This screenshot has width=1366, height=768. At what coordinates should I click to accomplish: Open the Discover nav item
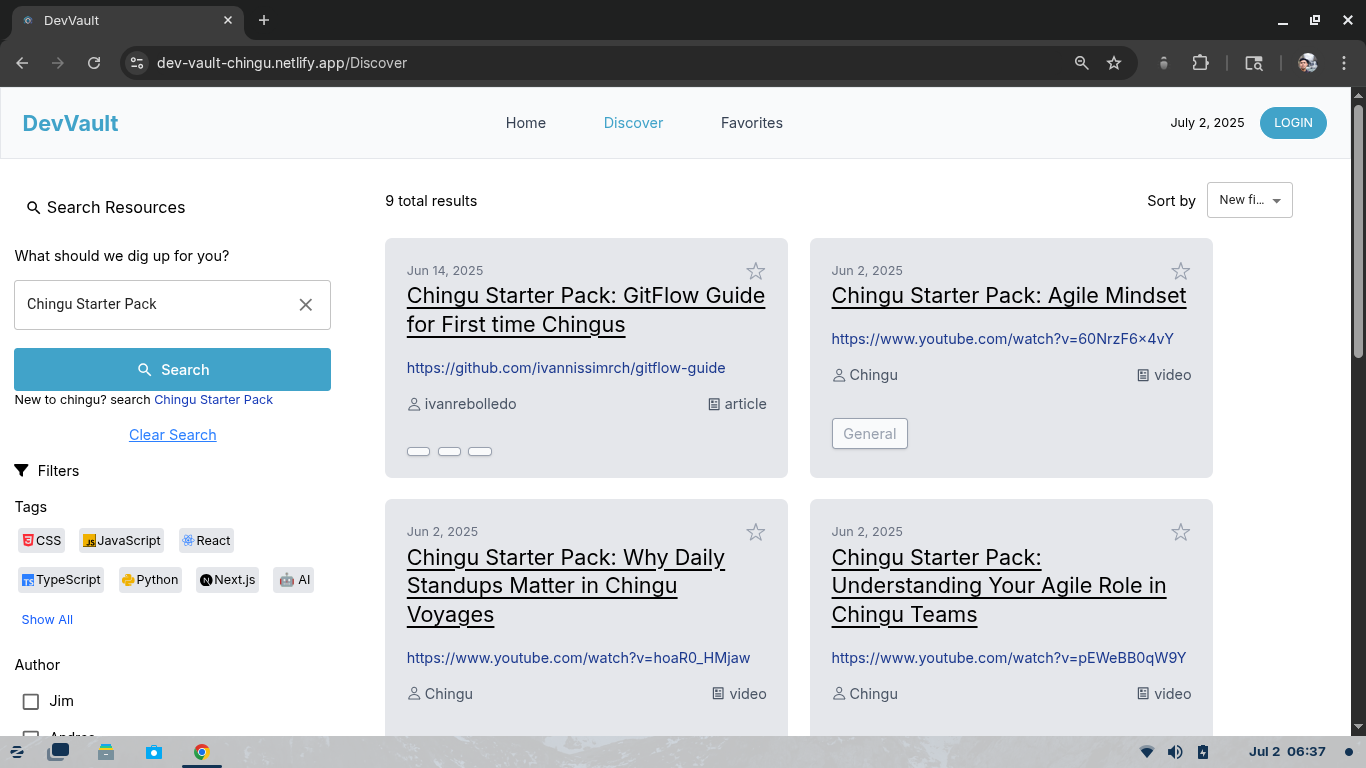[x=633, y=123]
